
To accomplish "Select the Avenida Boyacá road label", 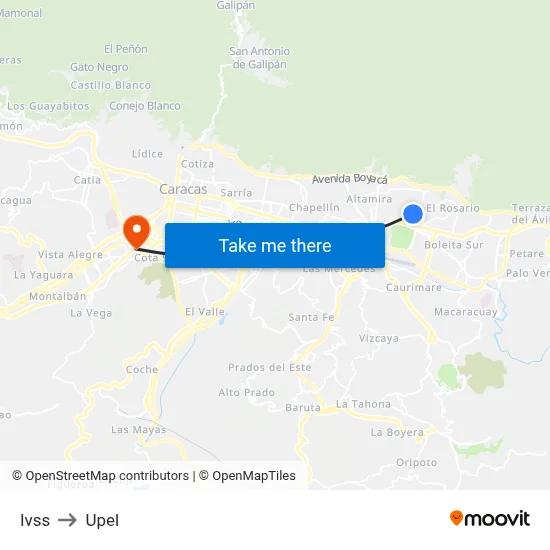I will click(350, 179).
